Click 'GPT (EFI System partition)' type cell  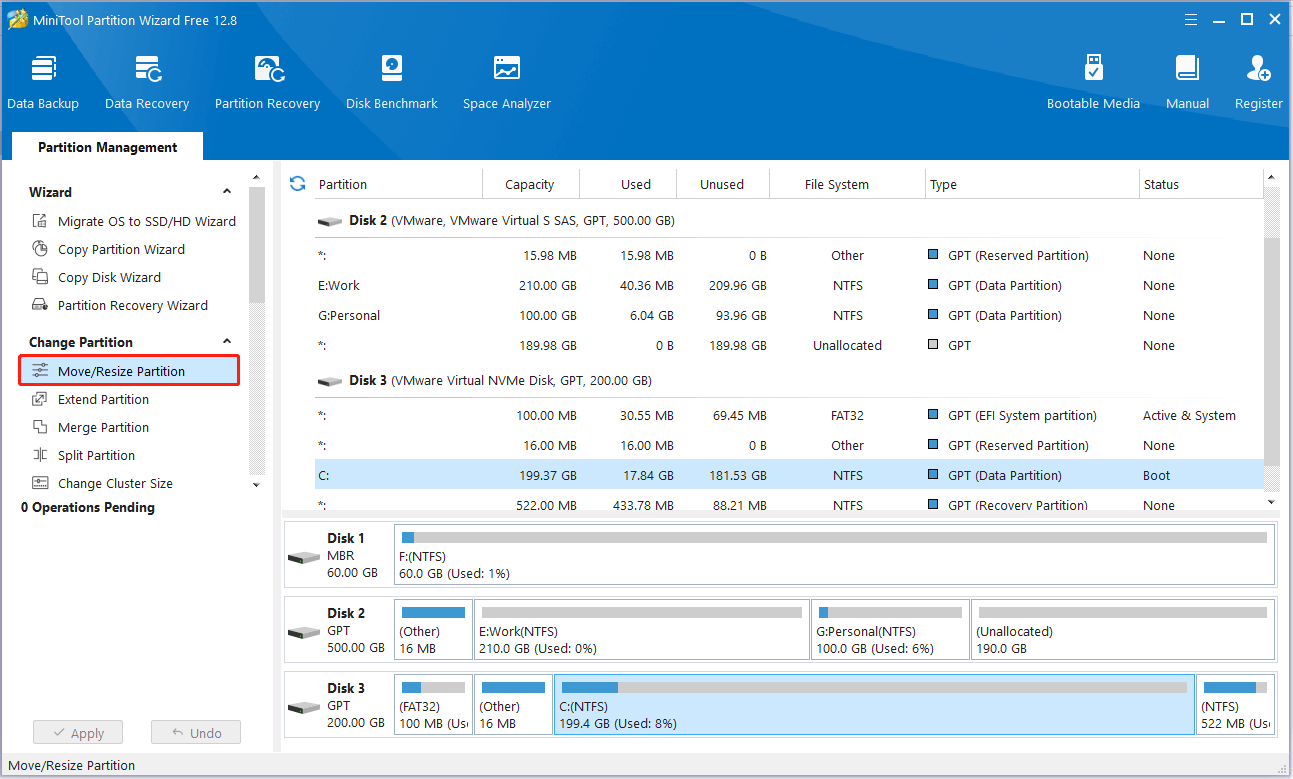pos(1022,415)
